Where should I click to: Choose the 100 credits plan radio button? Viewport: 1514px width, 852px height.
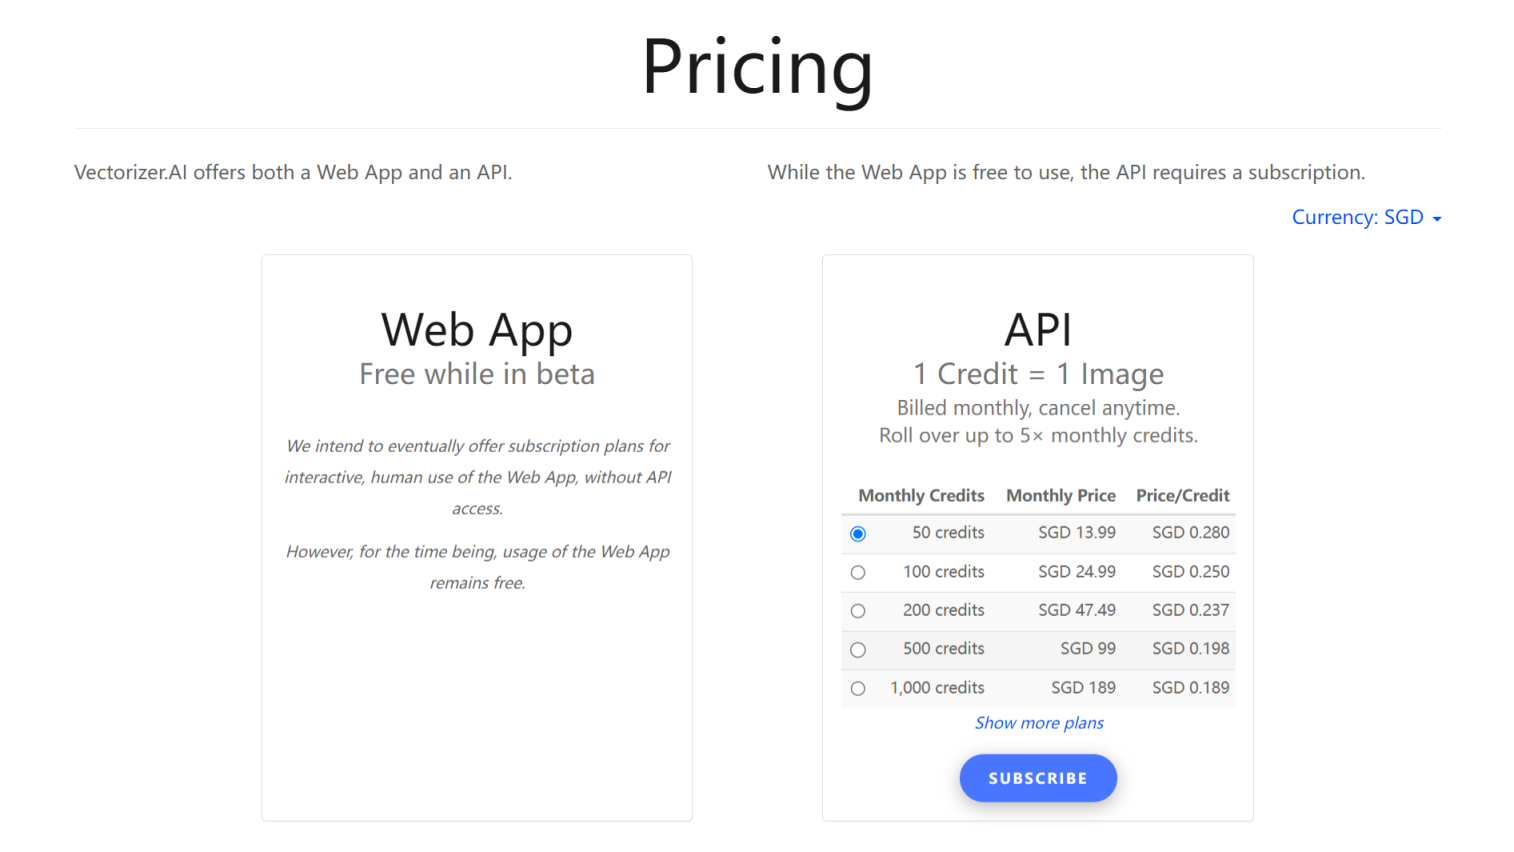pos(858,573)
